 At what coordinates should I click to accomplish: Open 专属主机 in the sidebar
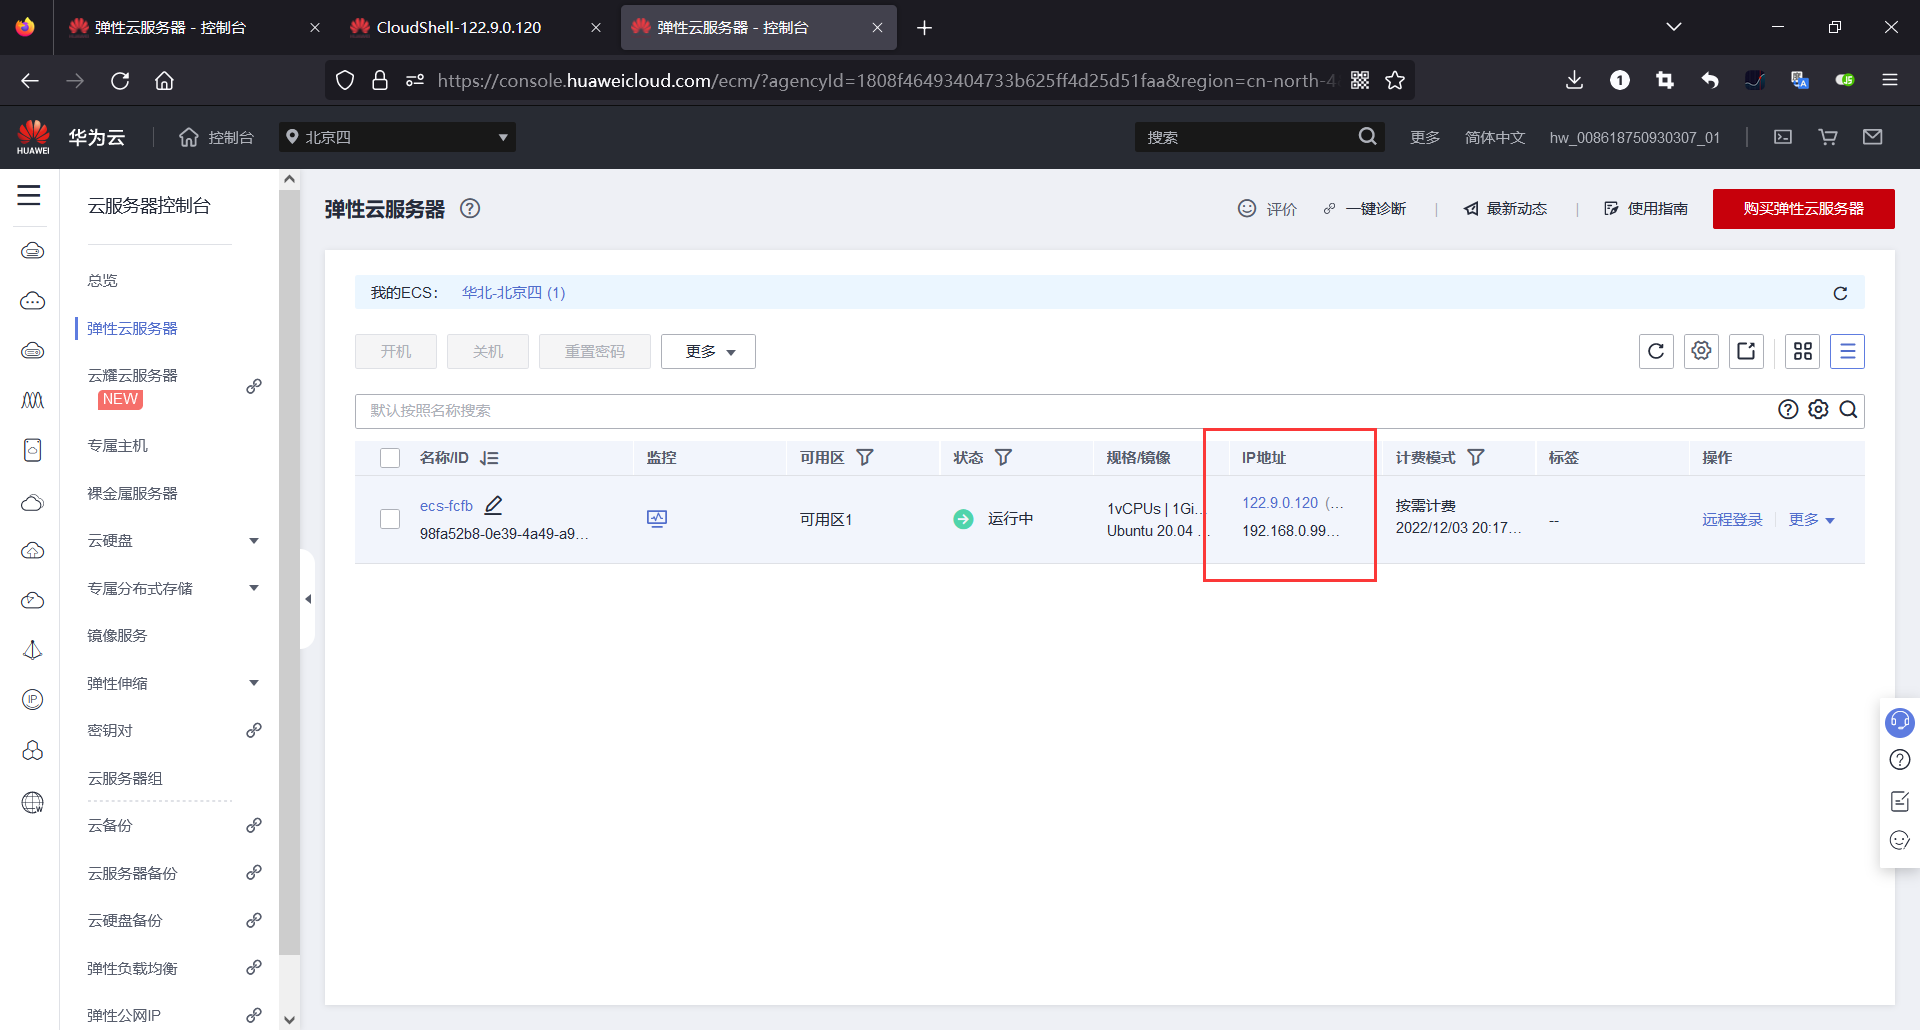tap(117, 446)
